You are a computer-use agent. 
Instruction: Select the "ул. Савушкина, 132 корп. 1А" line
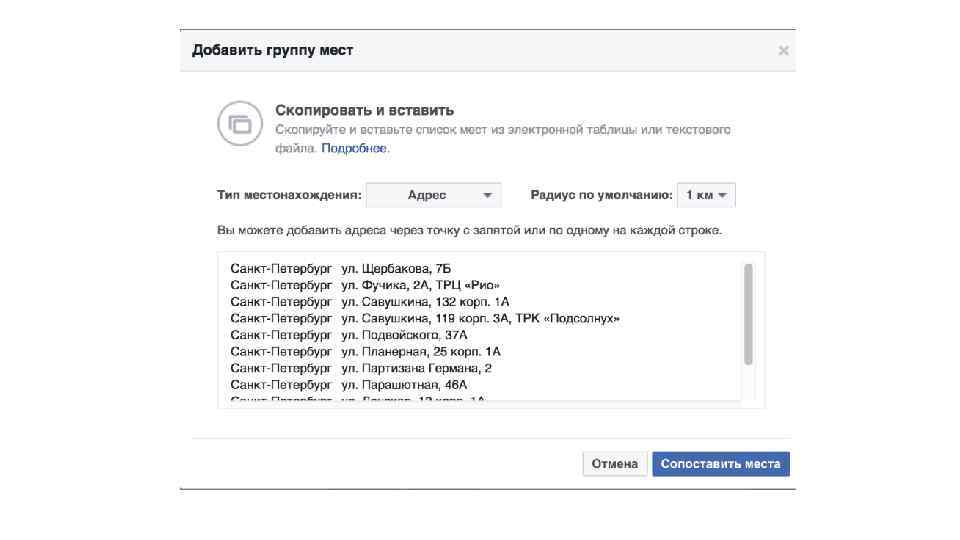point(425,302)
